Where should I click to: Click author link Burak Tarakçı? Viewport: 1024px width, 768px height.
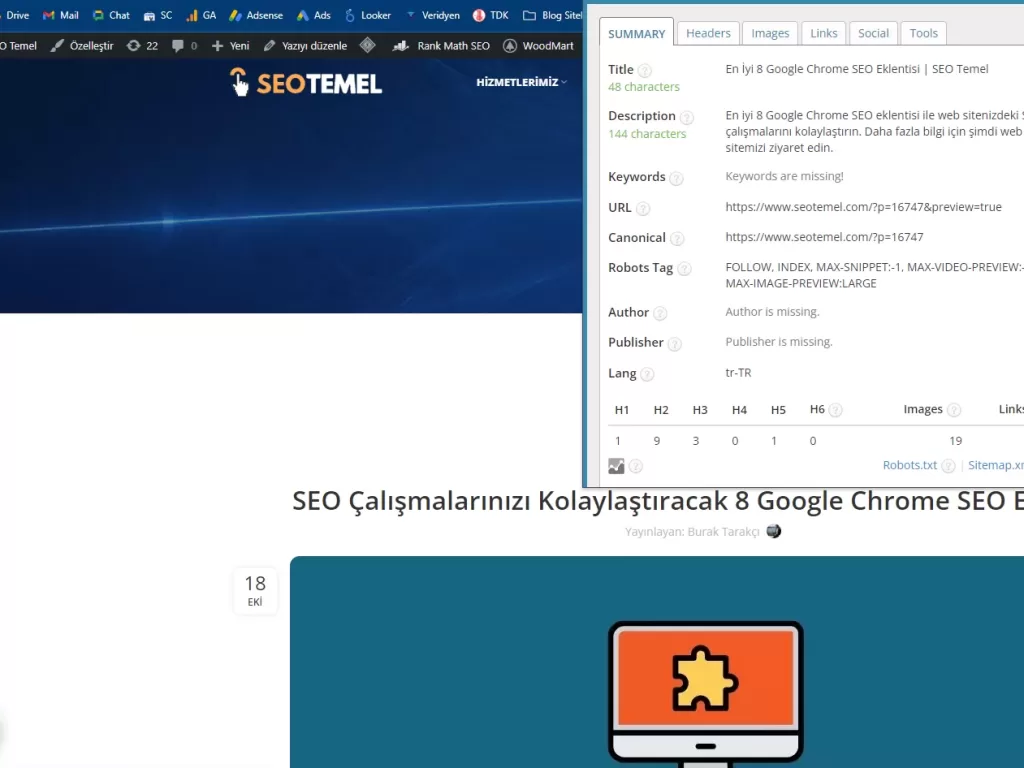click(x=723, y=532)
